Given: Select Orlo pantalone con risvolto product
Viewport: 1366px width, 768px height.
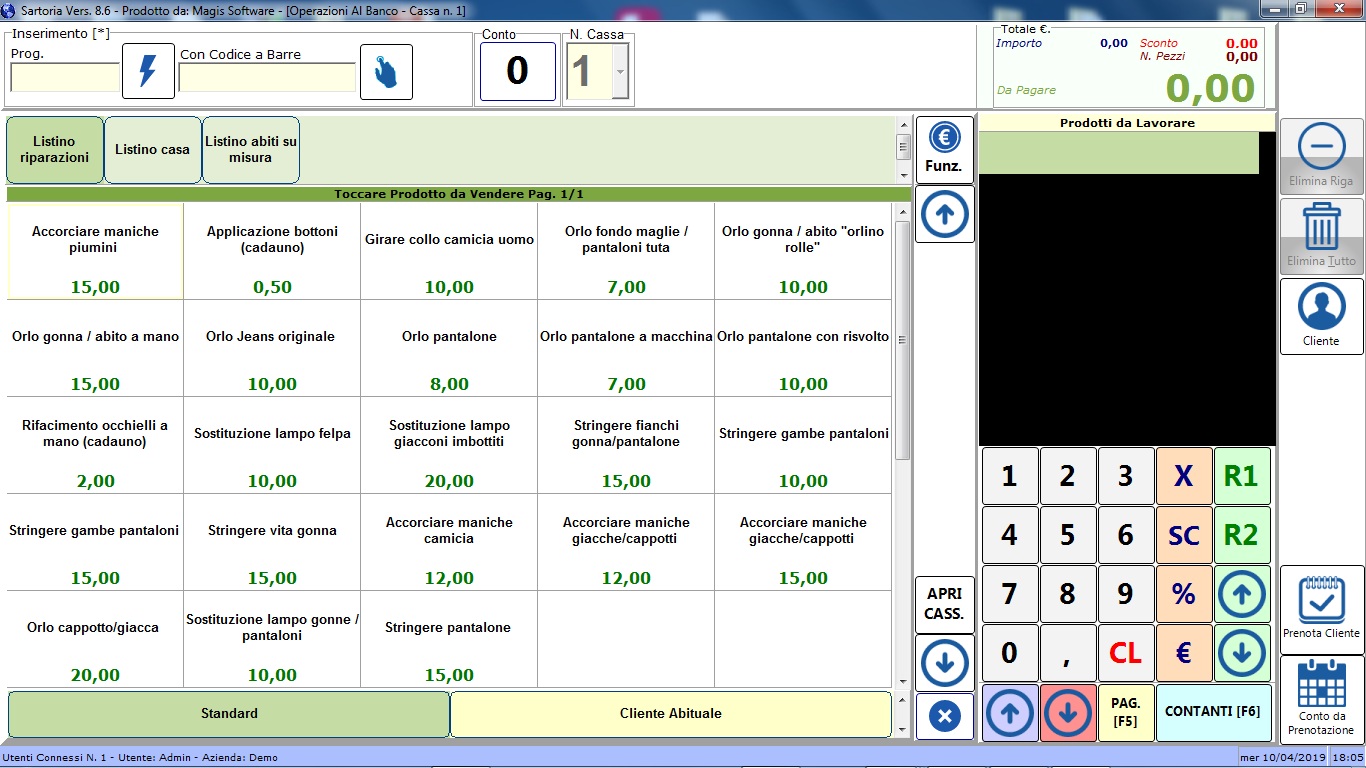Looking at the screenshot, I should (x=803, y=349).
